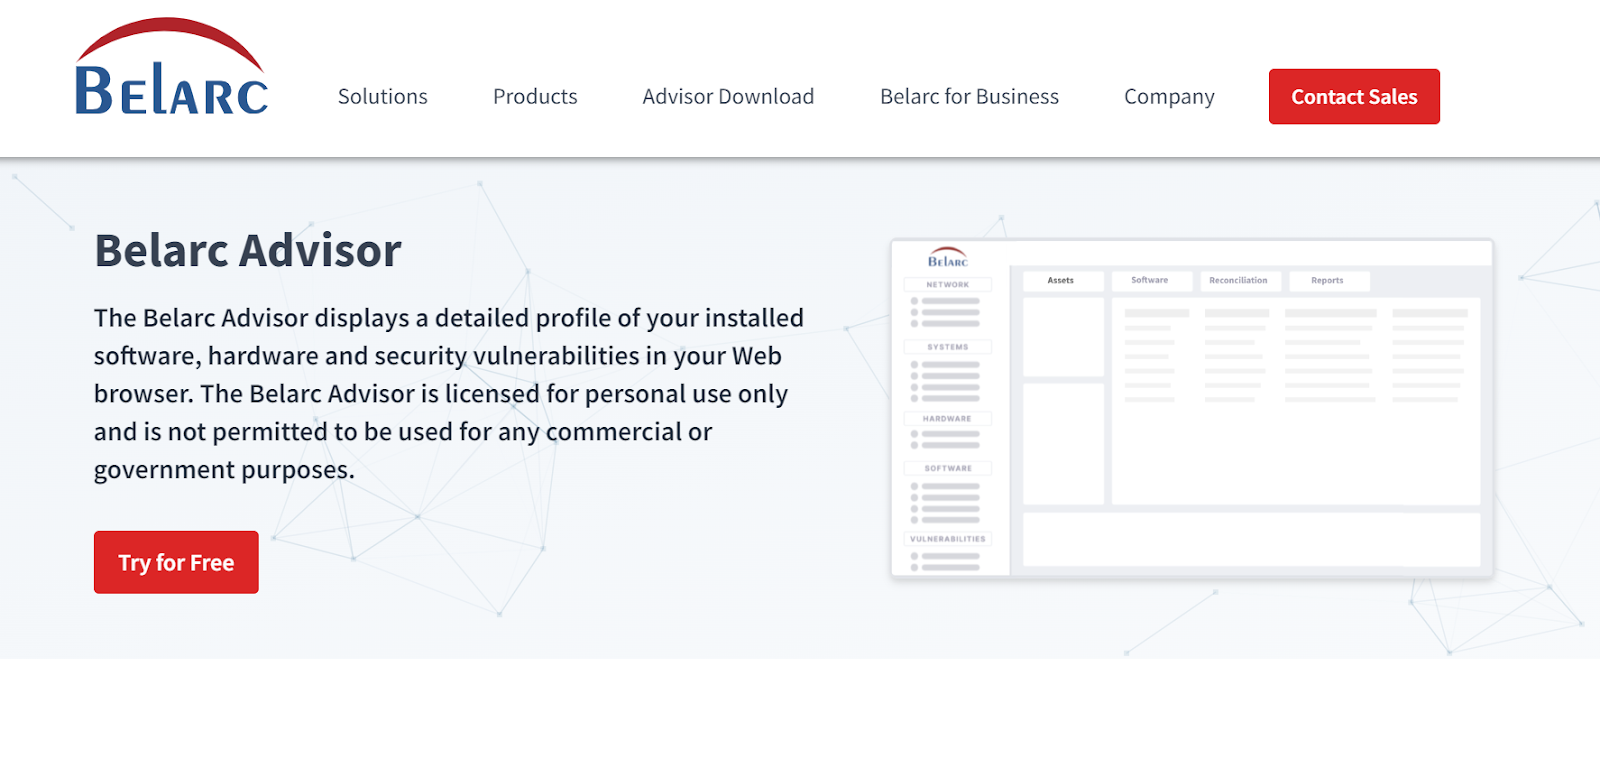Viewport: 1600px width, 759px height.
Task: Open the Company menu
Action: tap(1168, 96)
